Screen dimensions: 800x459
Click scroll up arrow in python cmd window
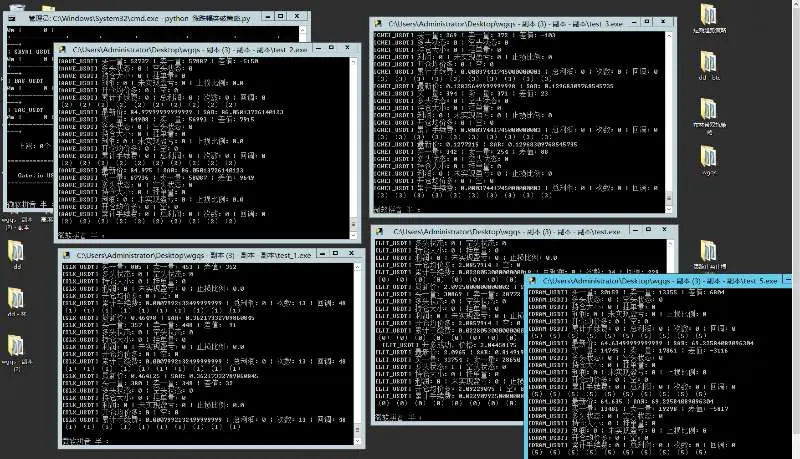(x=303, y=31)
